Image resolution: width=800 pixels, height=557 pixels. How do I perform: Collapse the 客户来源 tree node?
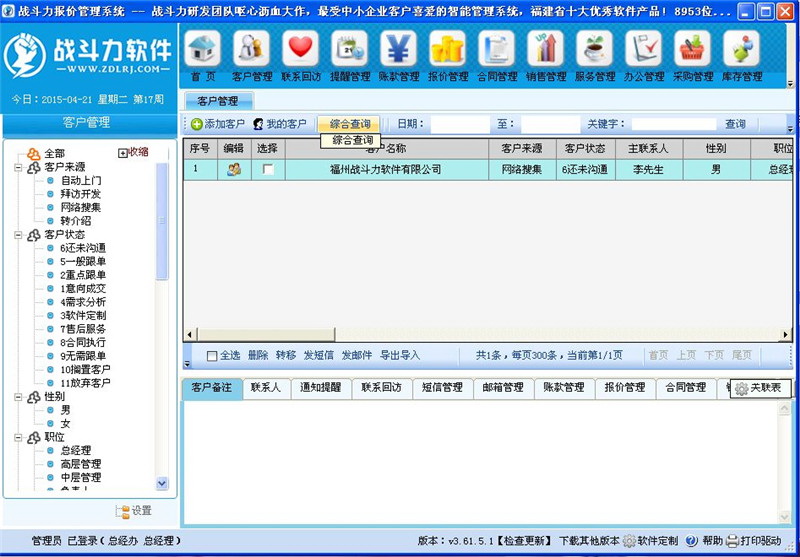18,167
